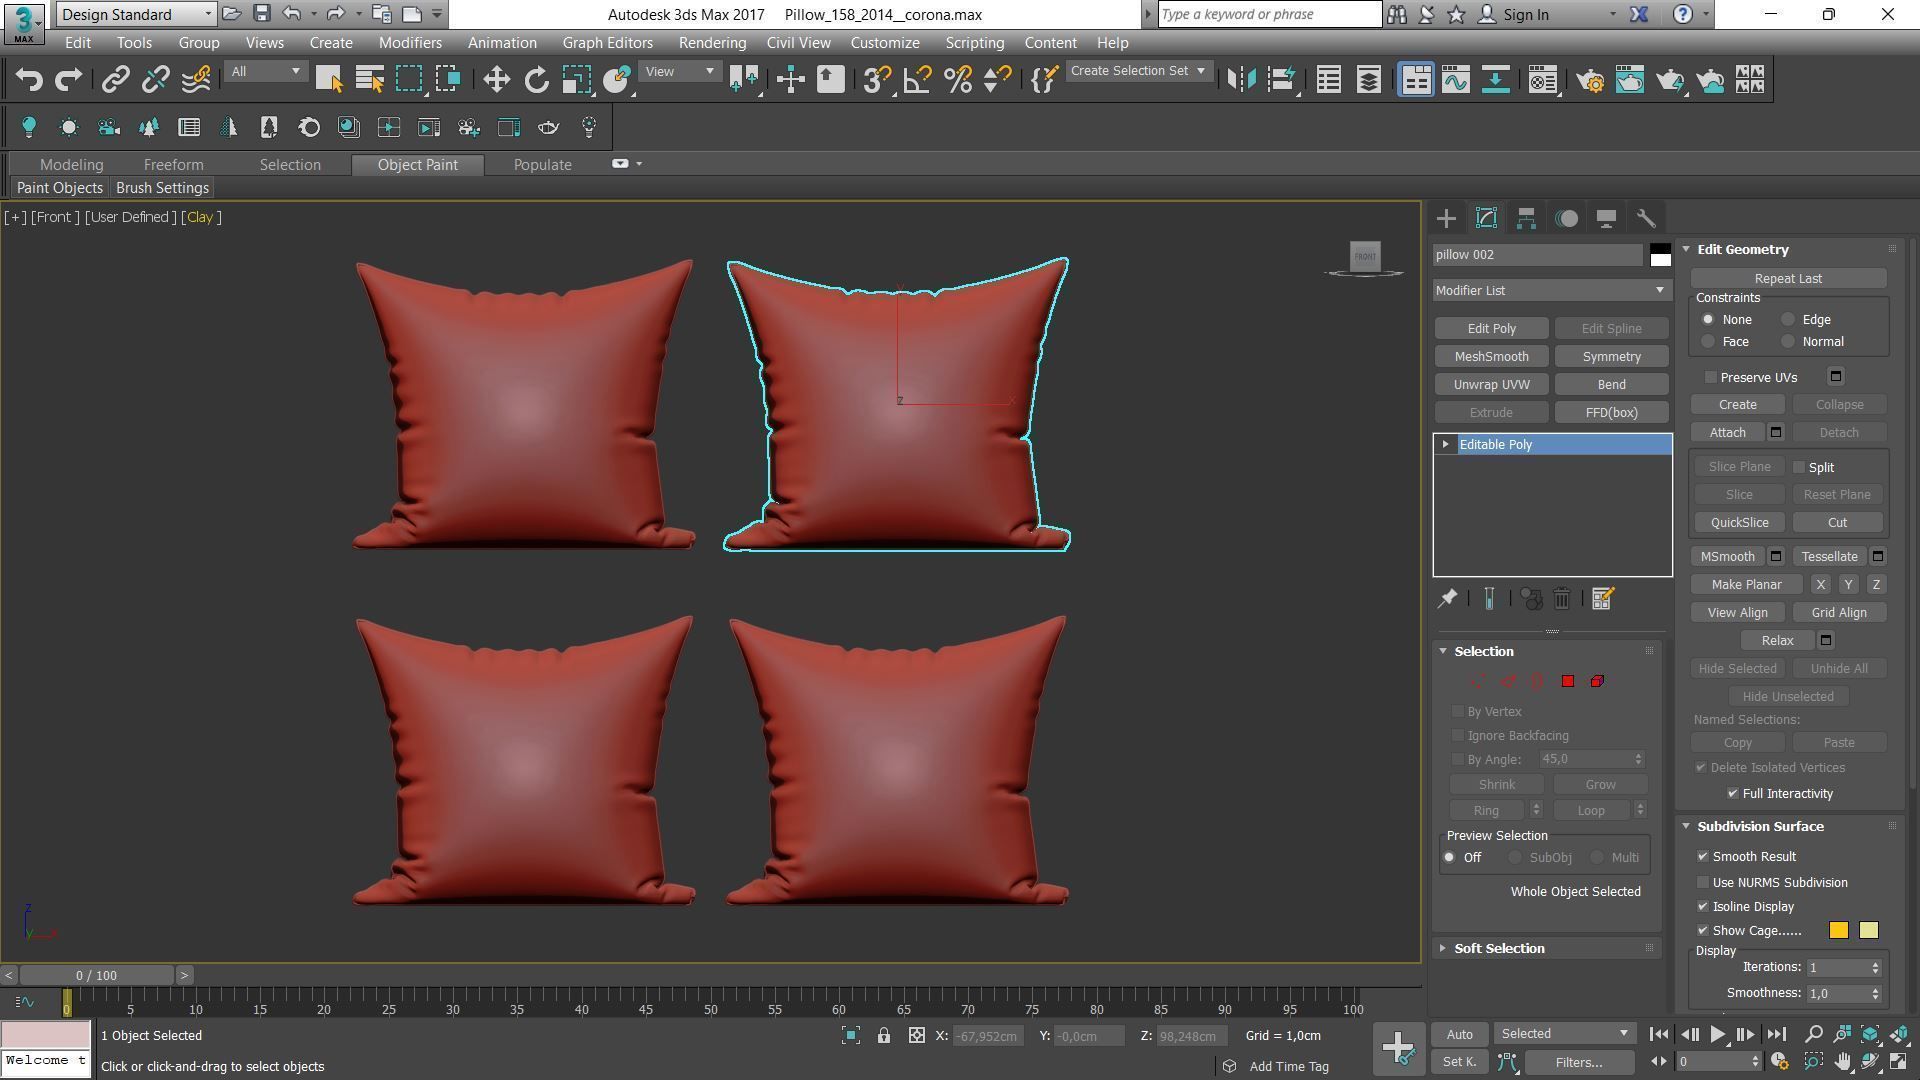Click the QuickSlice button
Image resolution: width=1920 pixels, height=1080 pixels.
(x=1739, y=523)
